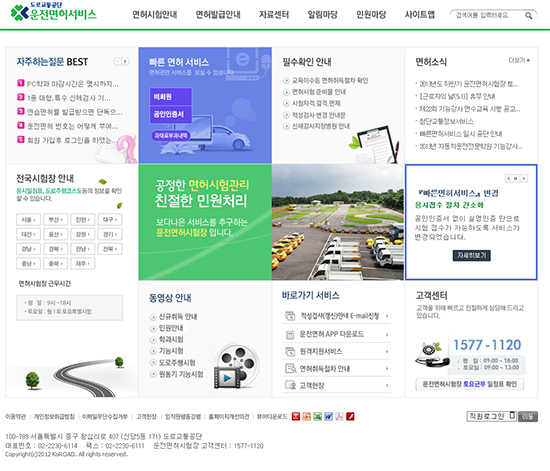Open the Excel viewer download icon
The height and width of the screenshot is (471, 550).
click(317, 416)
